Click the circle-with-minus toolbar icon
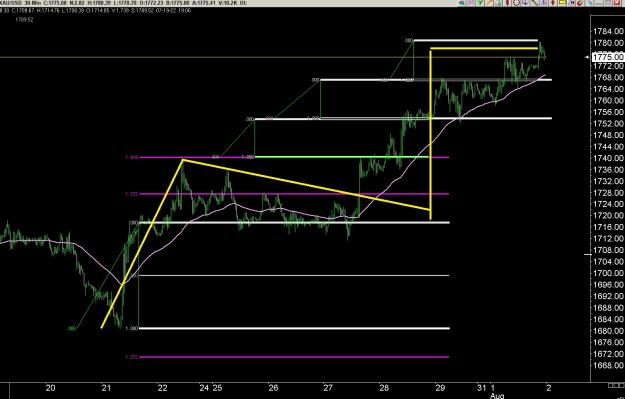Screen dimensions: 625x399 pyautogui.click(x=517, y=3)
